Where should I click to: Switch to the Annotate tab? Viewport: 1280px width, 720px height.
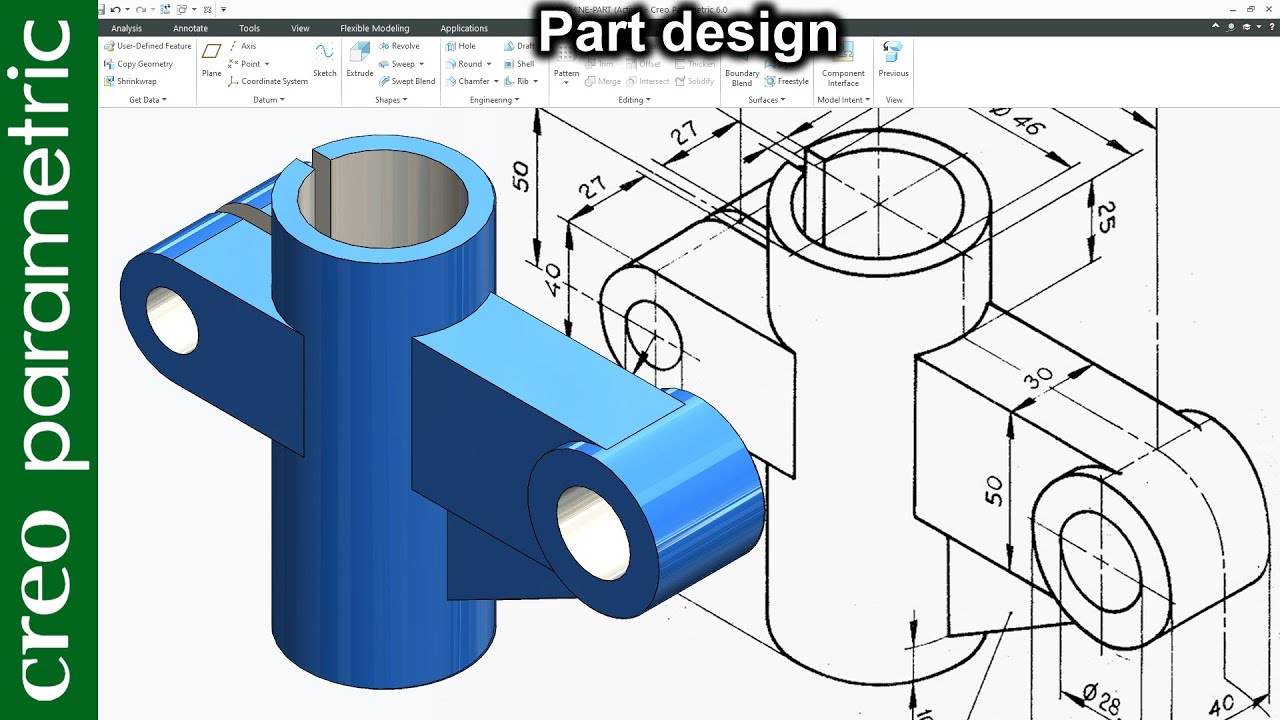(190, 28)
